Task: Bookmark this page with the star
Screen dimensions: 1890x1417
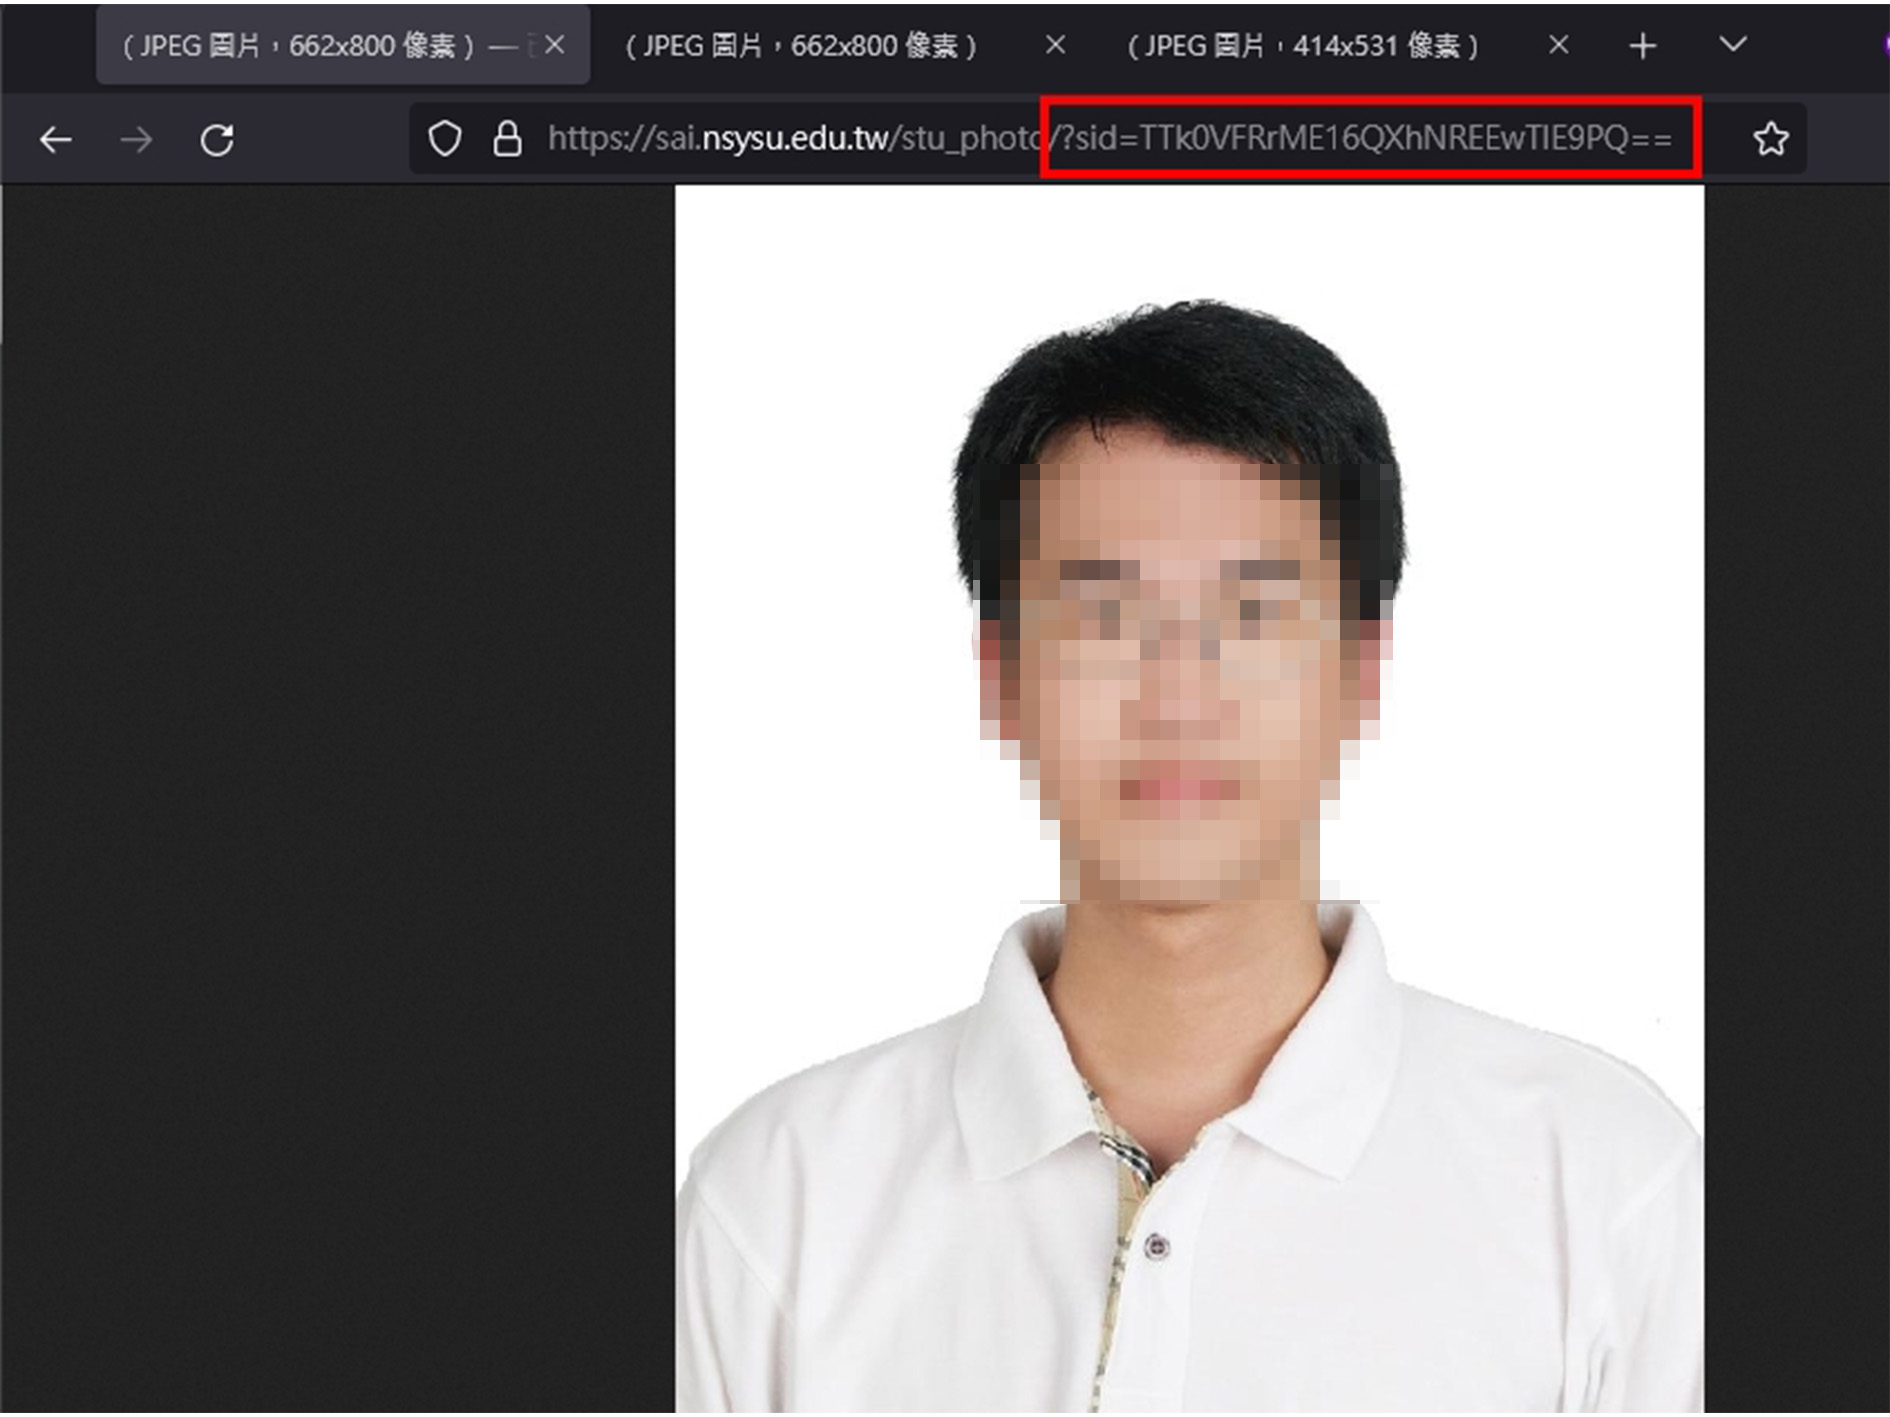Action: [x=1771, y=139]
